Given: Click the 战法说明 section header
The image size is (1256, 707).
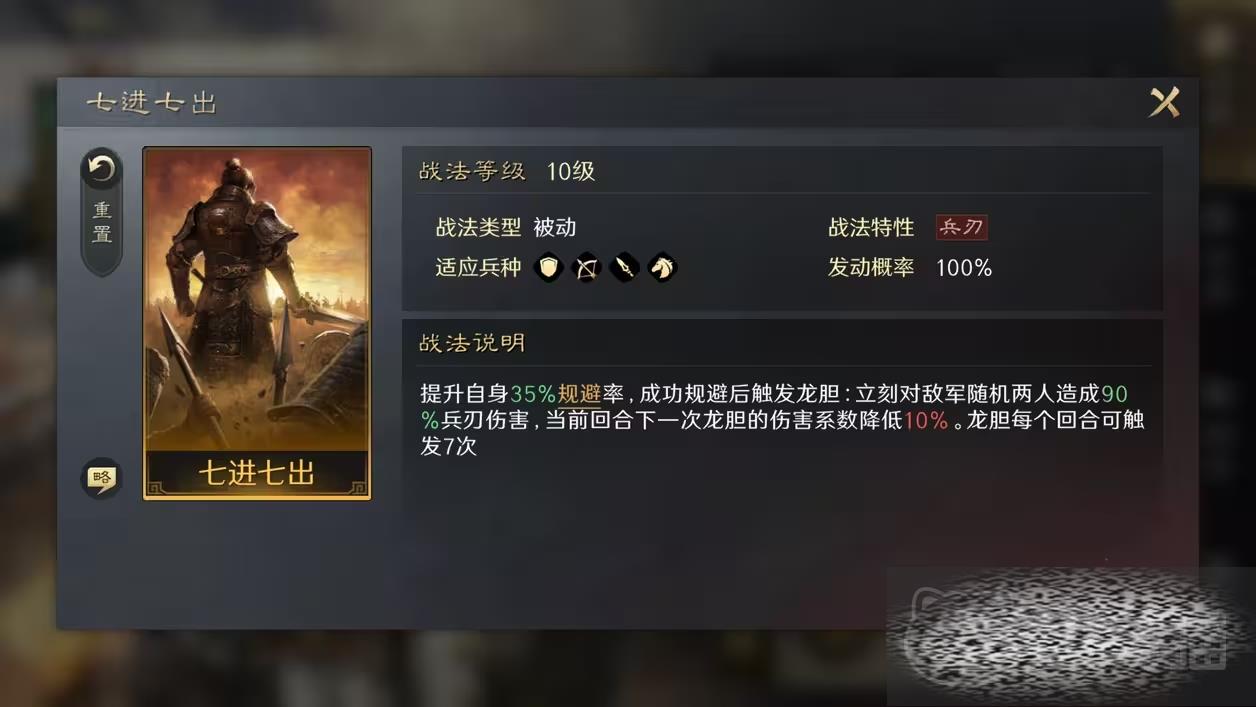Looking at the screenshot, I should point(472,343).
